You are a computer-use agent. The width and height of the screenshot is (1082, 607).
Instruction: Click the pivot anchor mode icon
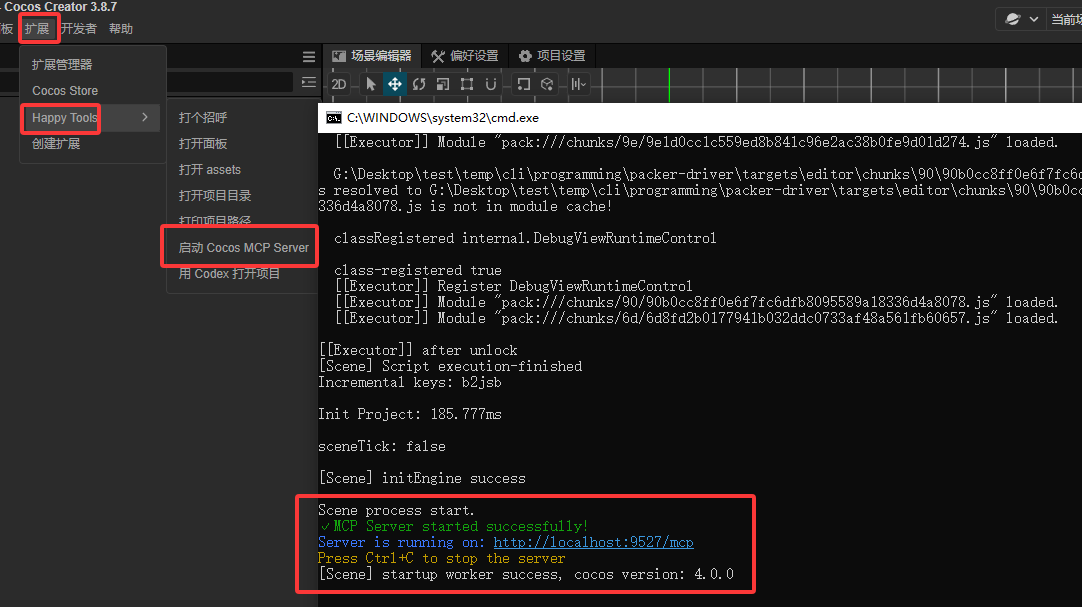pos(524,84)
